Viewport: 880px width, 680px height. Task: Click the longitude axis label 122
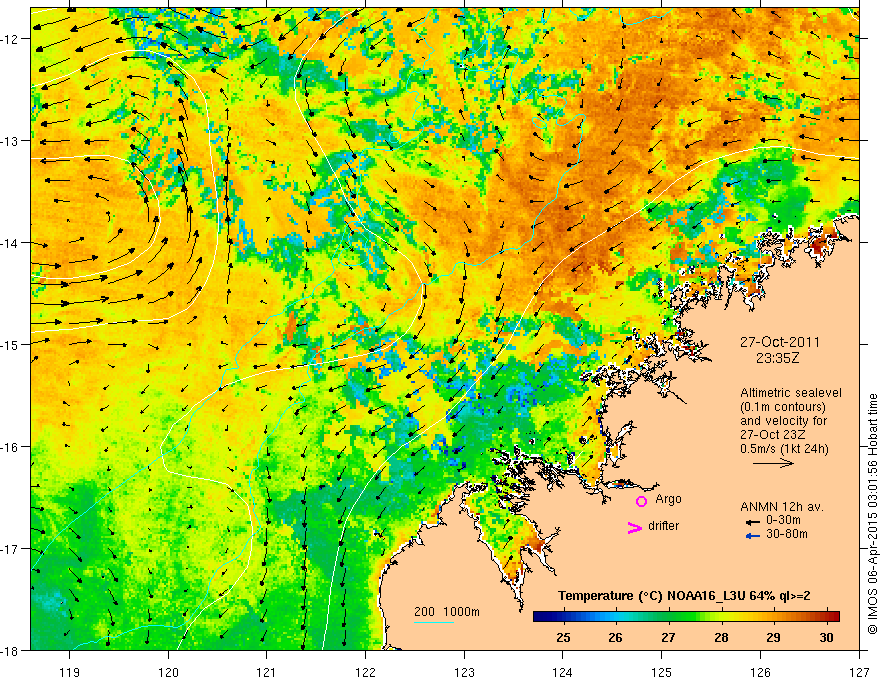point(365,672)
